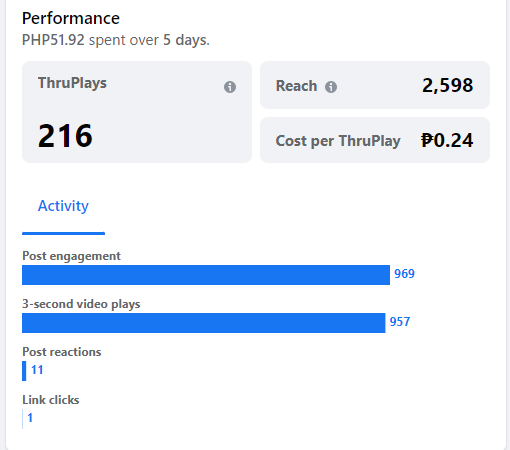Click the 3-second video plays label
This screenshot has width=510, height=450.
pyautogui.click(x=81, y=304)
